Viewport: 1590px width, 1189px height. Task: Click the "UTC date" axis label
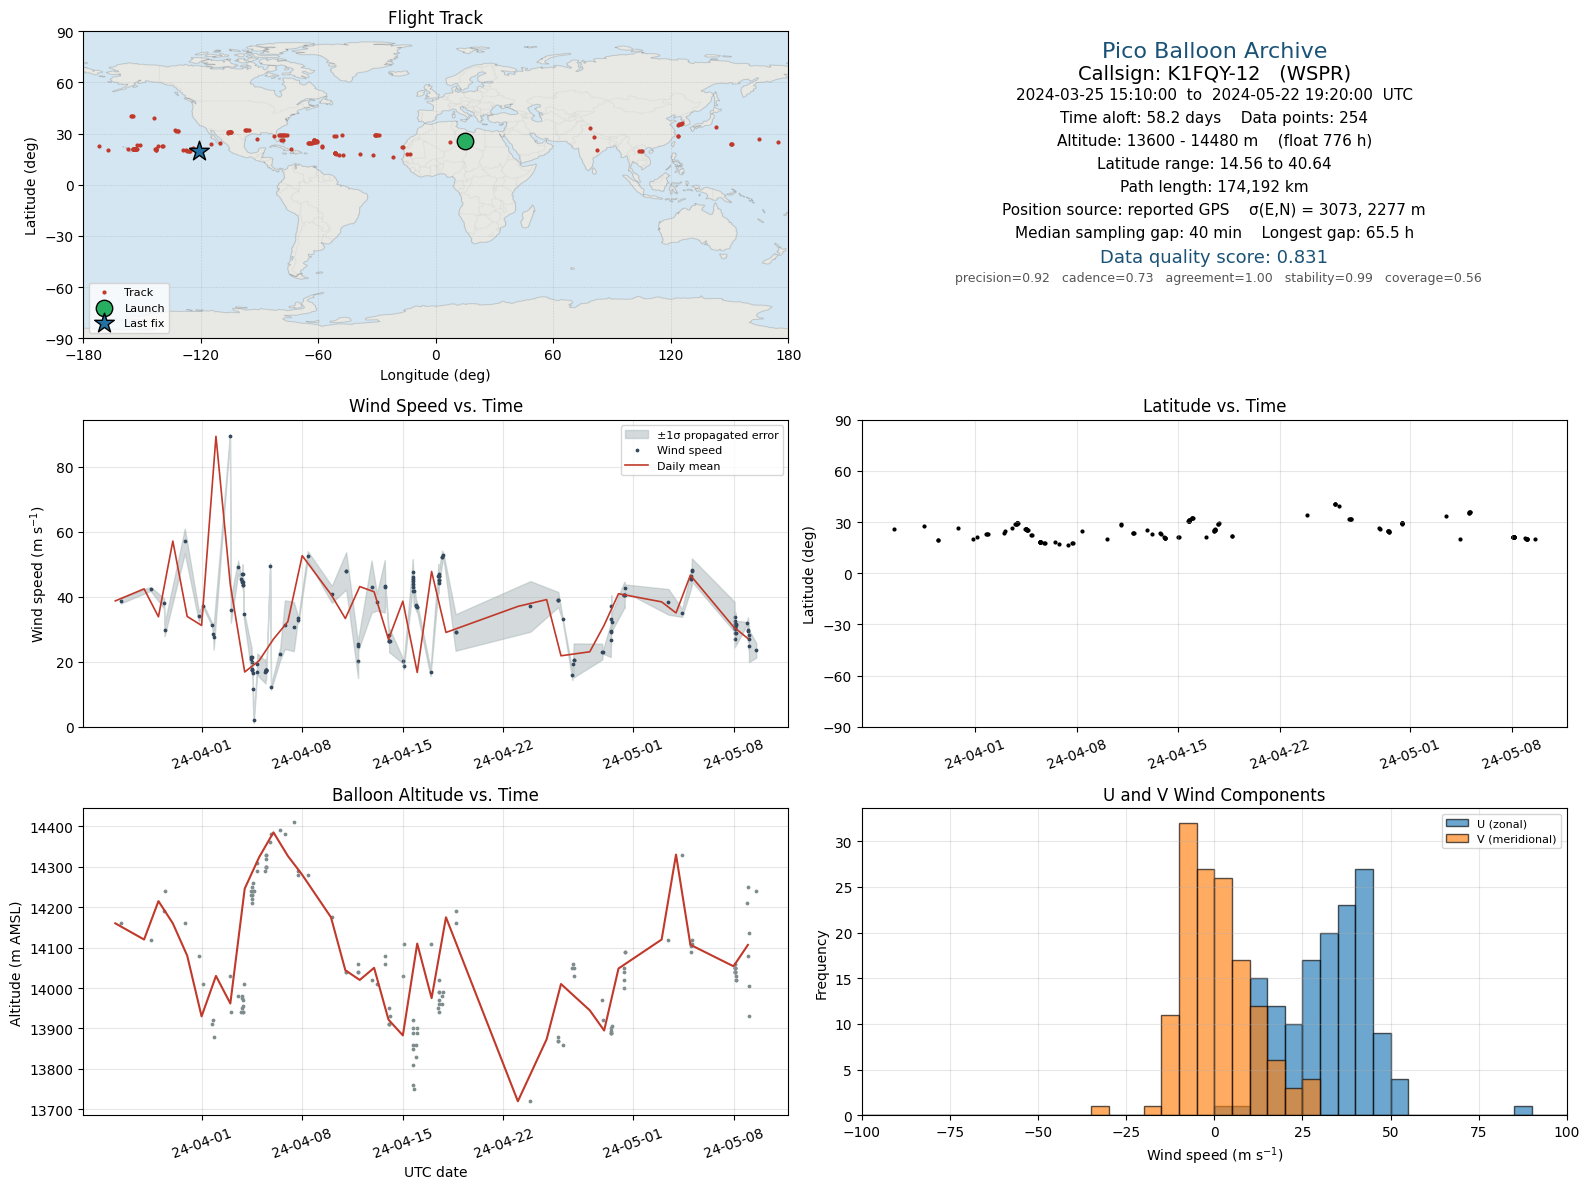pos(435,1172)
